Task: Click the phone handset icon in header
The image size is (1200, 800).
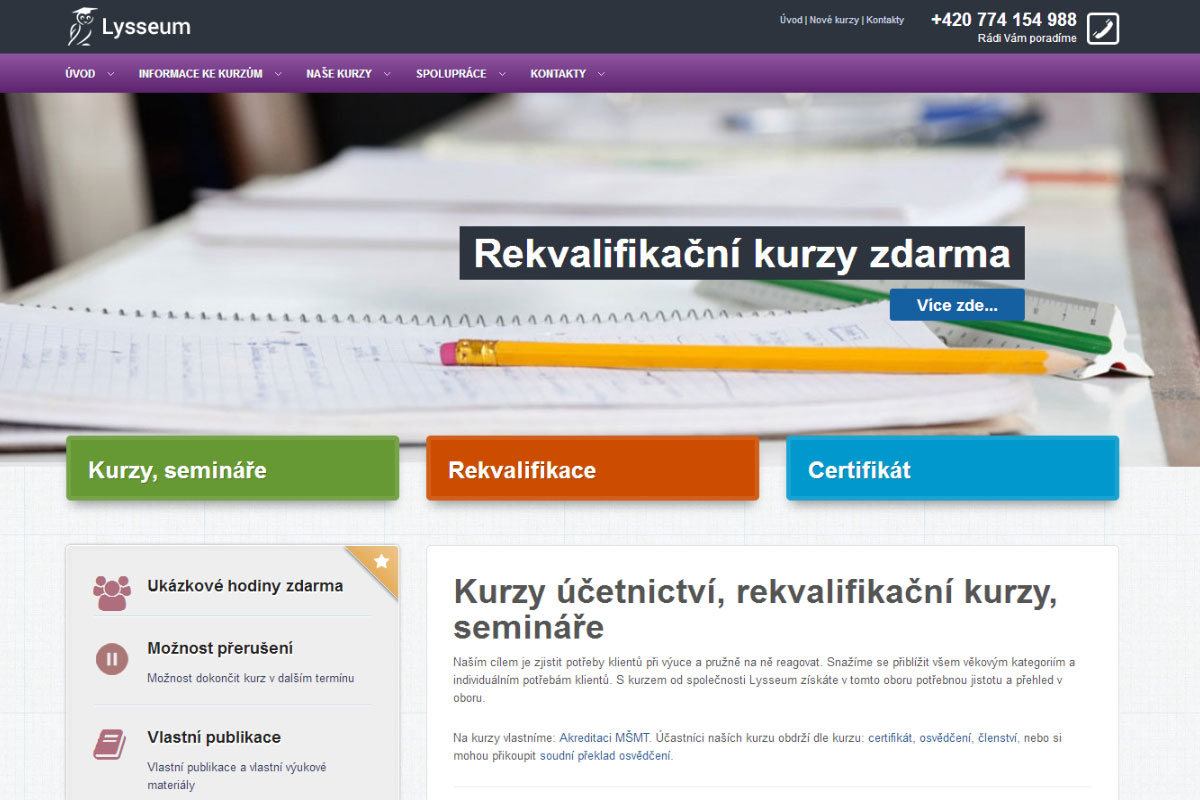Action: [1103, 28]
